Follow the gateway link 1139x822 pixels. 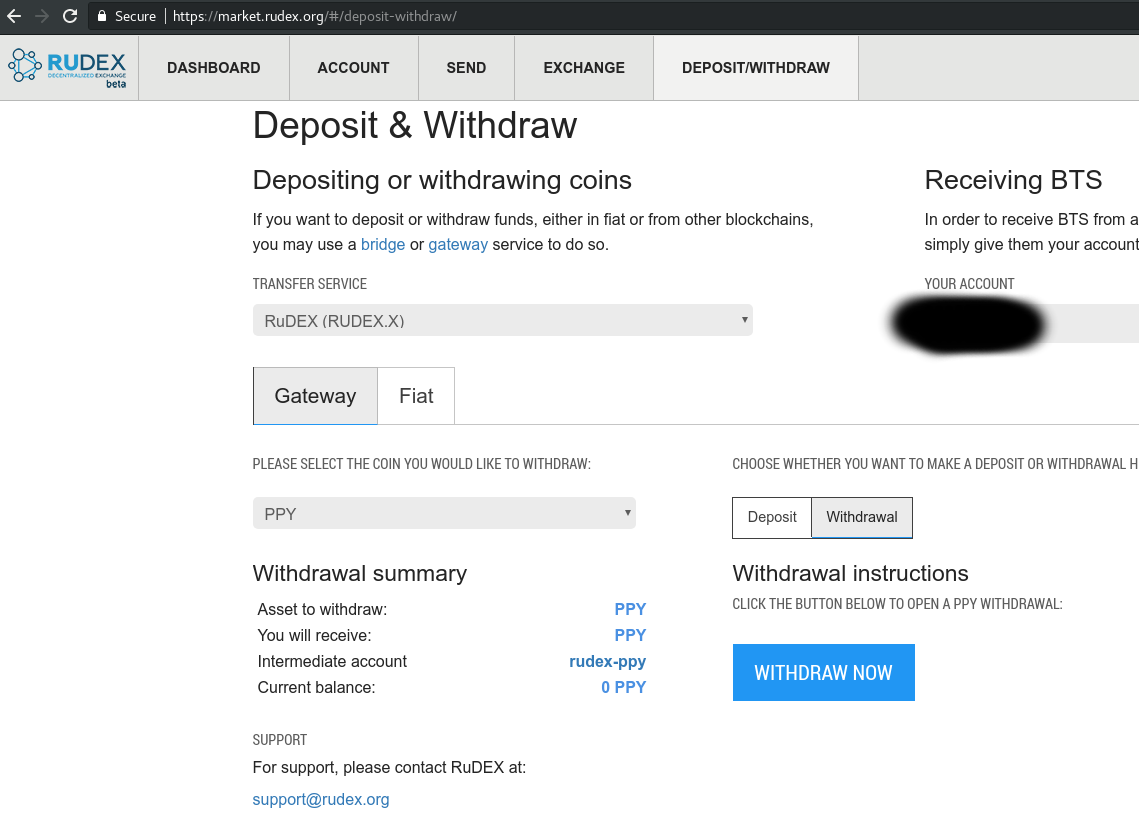pos(458,245)
